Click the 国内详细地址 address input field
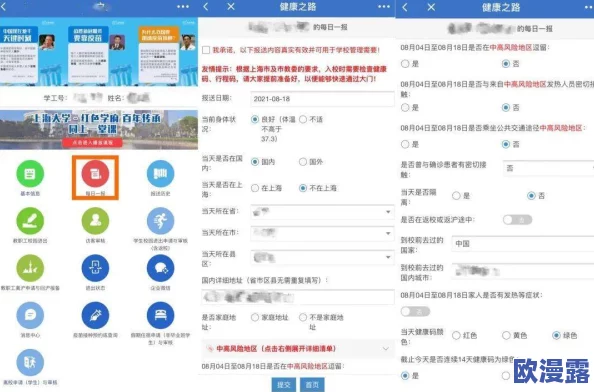Screen dimensions: 594x392 (x=298, y=297)
